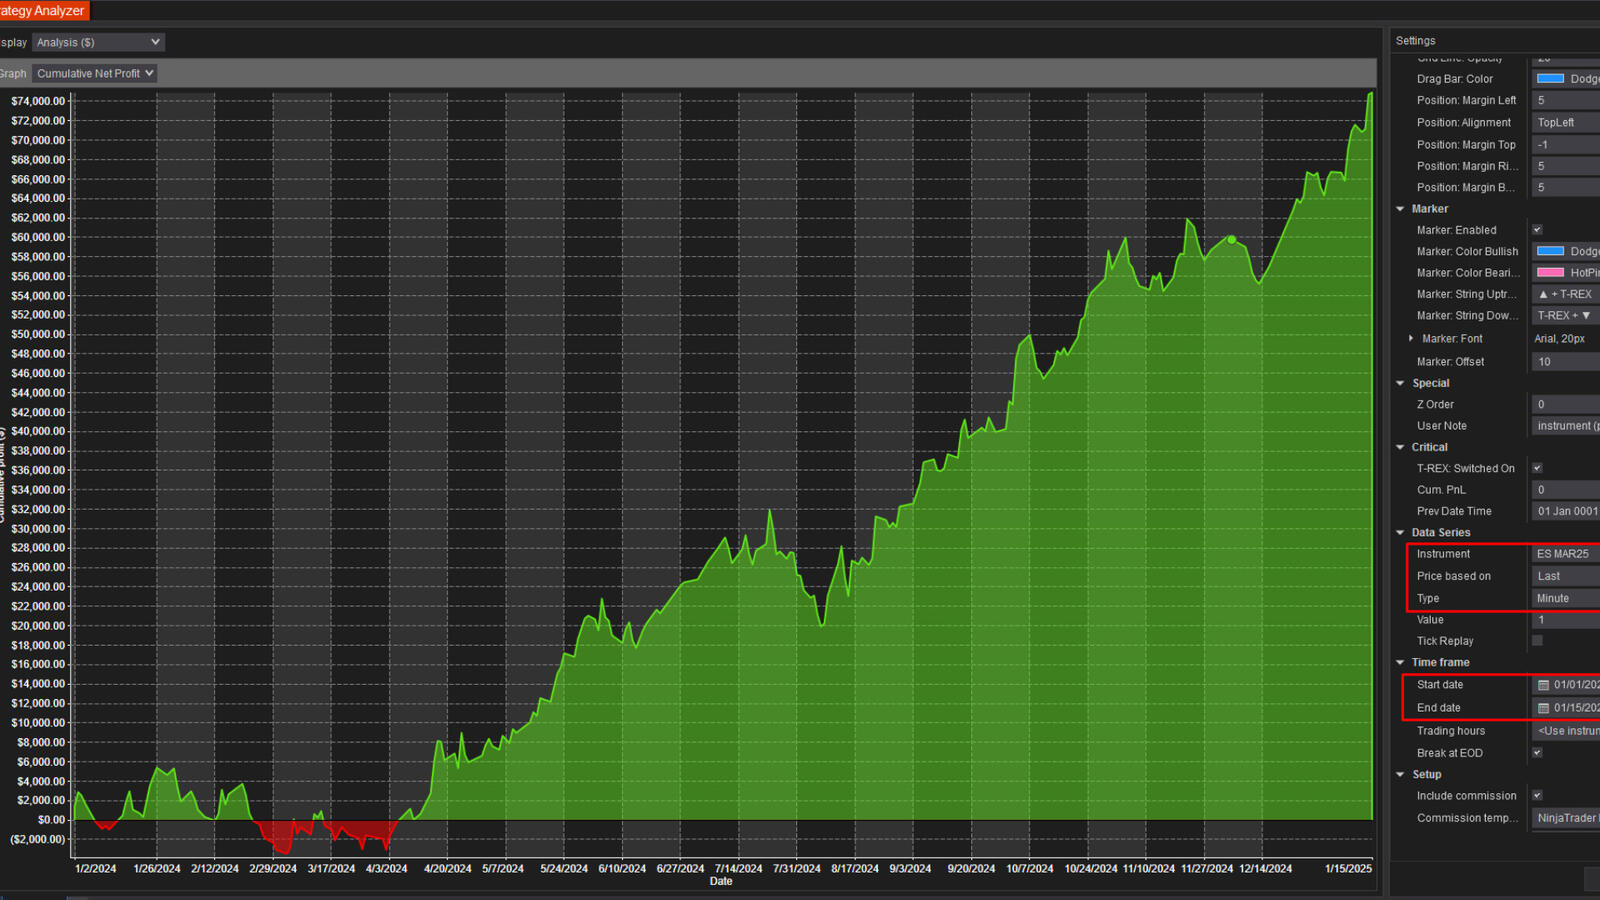Open the Start date calendar icon

pos(1543,685)
